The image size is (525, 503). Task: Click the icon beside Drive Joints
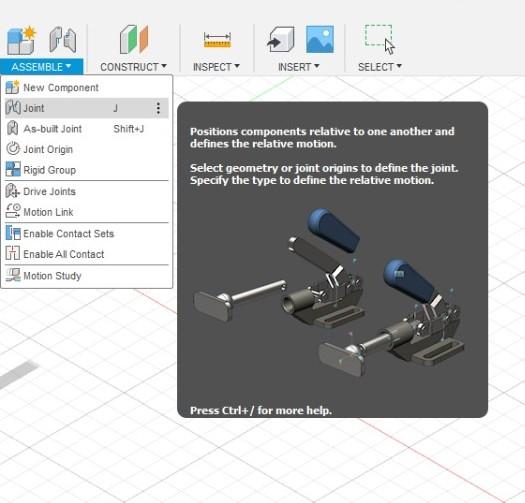tap(13, 191)
